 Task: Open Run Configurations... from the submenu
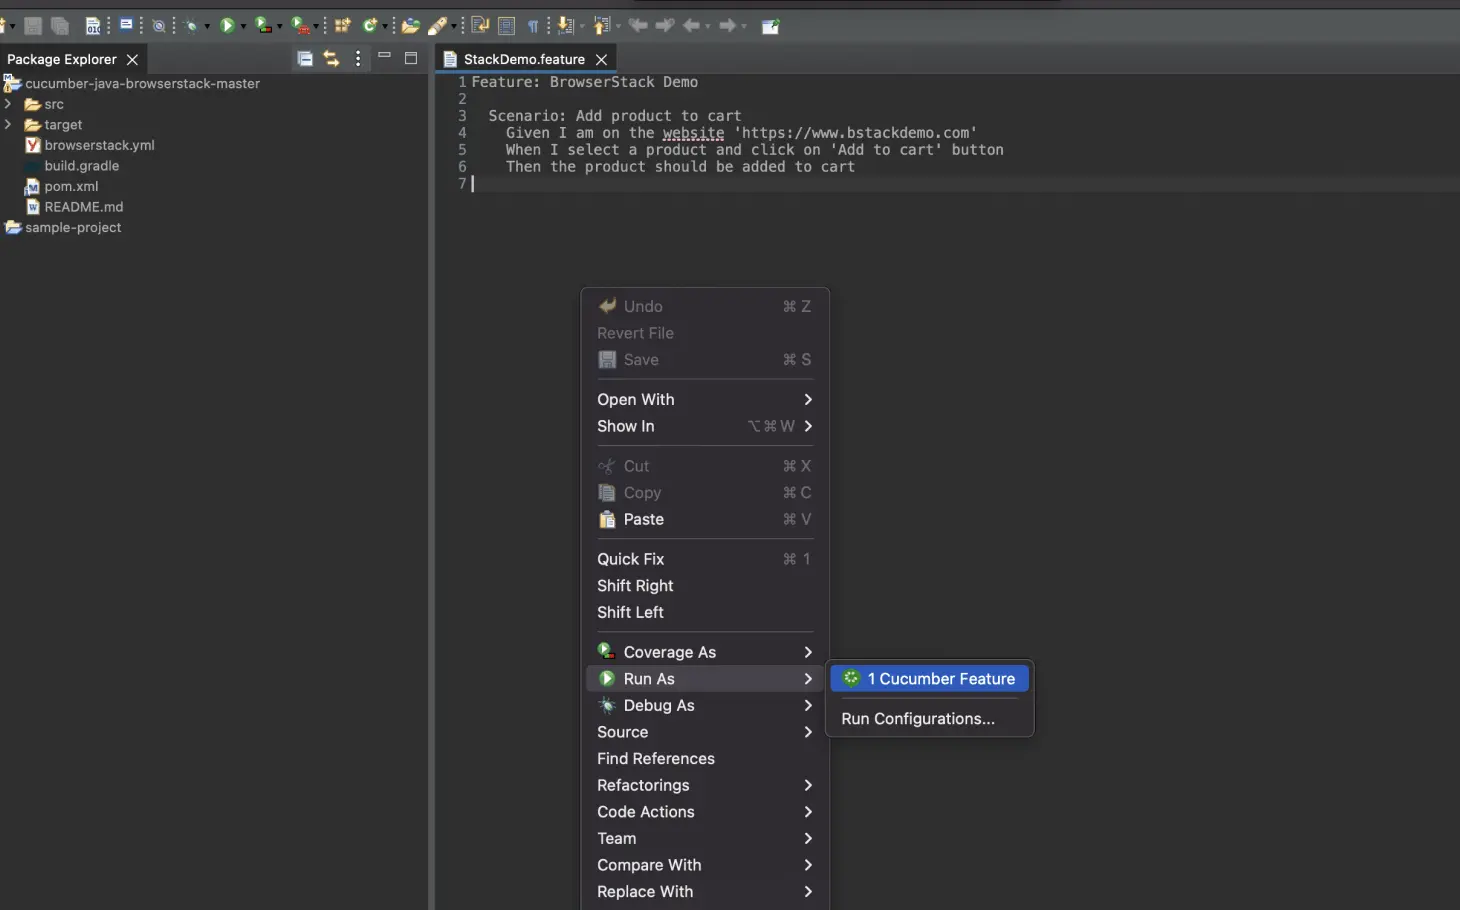coord(917,719)
